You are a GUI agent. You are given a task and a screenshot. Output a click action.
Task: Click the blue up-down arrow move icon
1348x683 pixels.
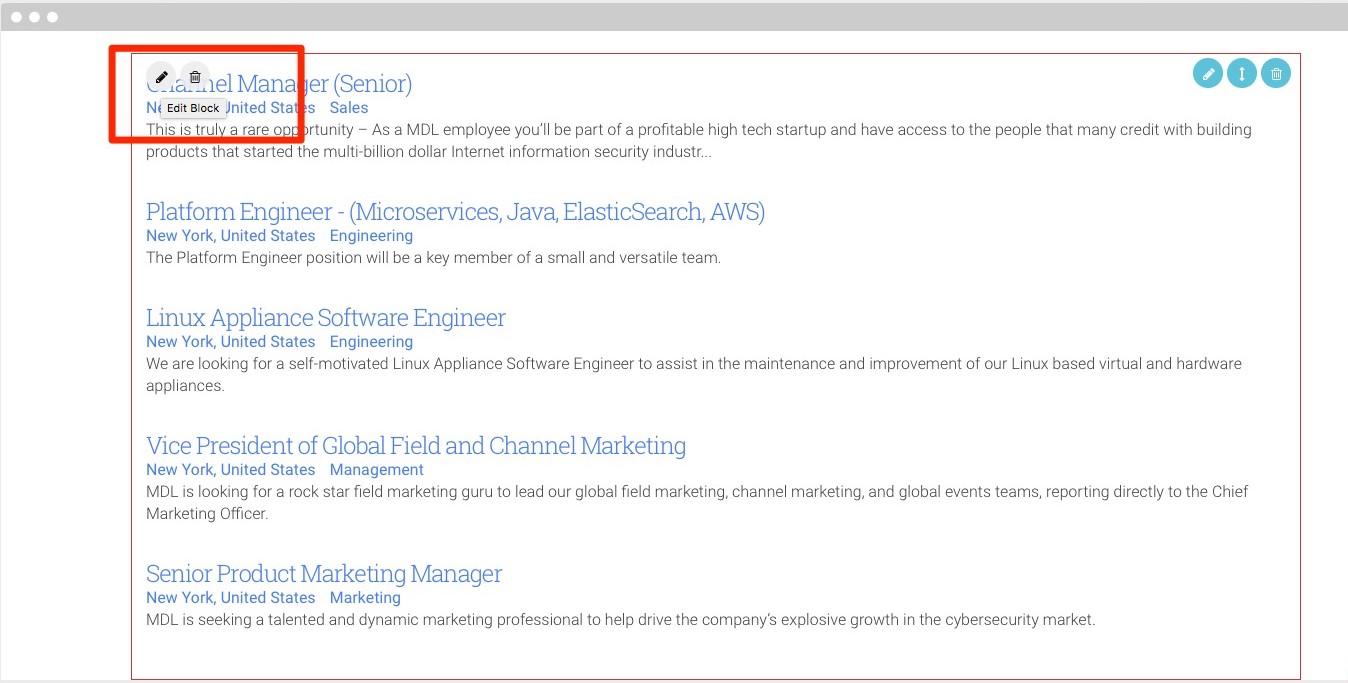1241,73
